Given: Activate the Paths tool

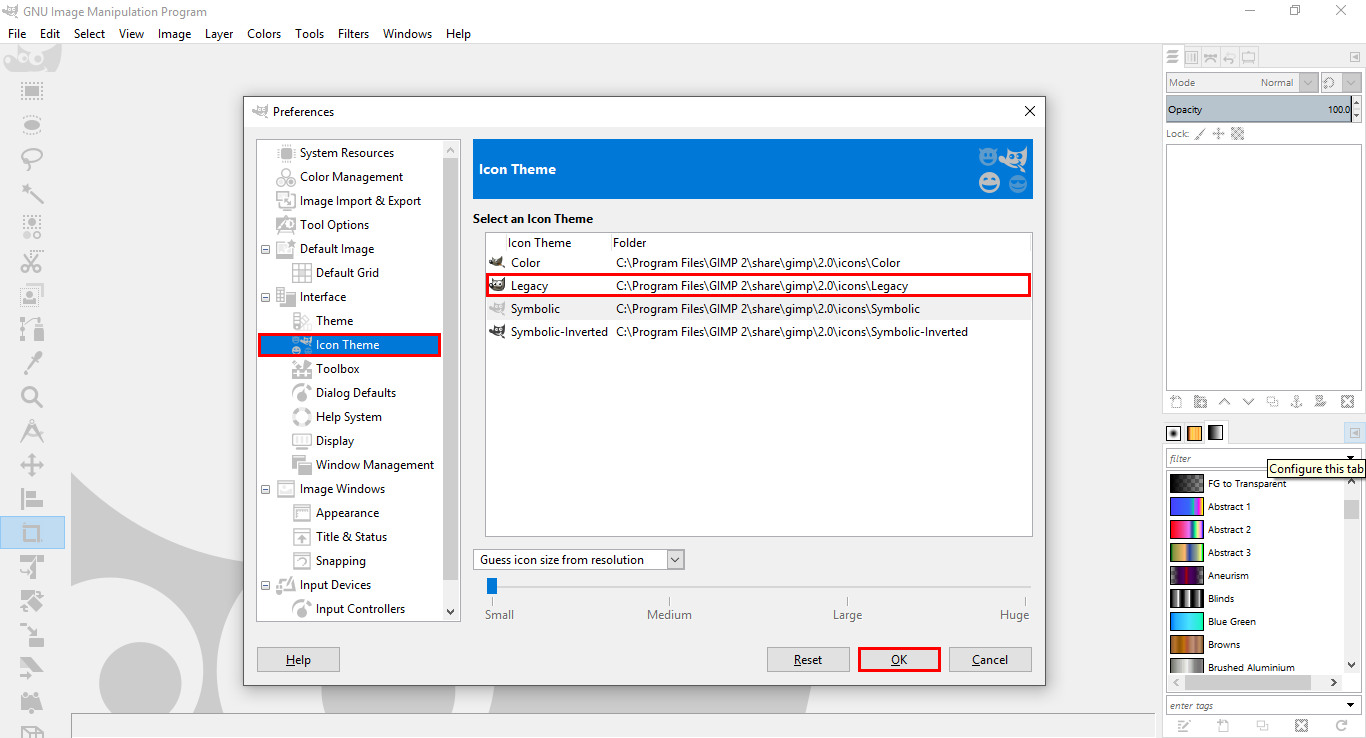Looking at the screenshot, I should point(32,329).
